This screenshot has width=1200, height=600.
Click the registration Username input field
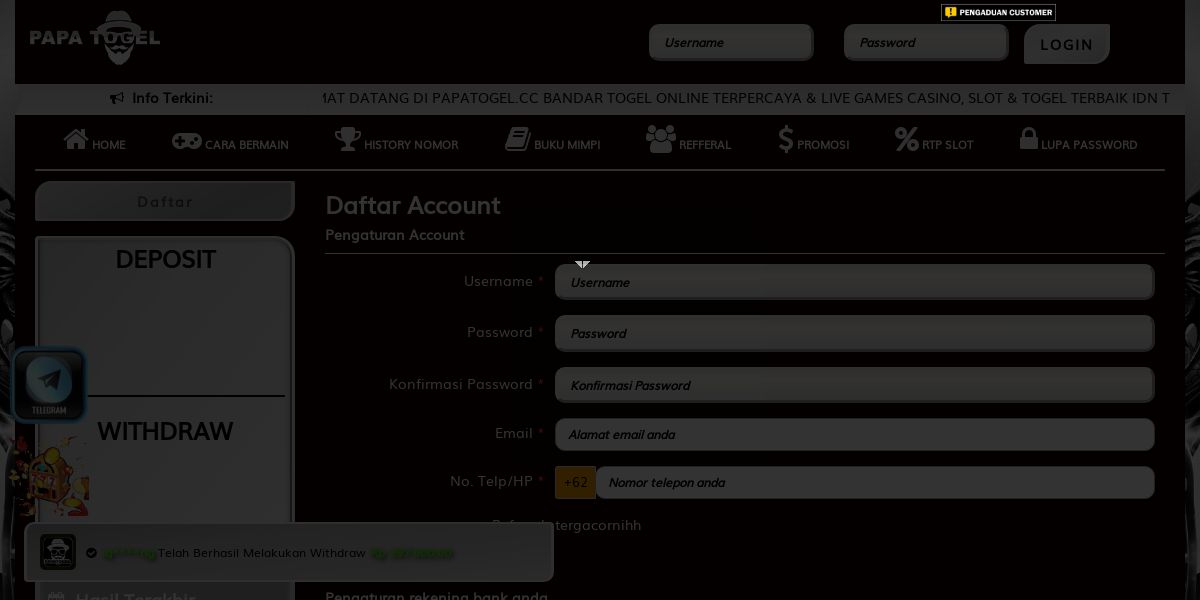point(855,282)
